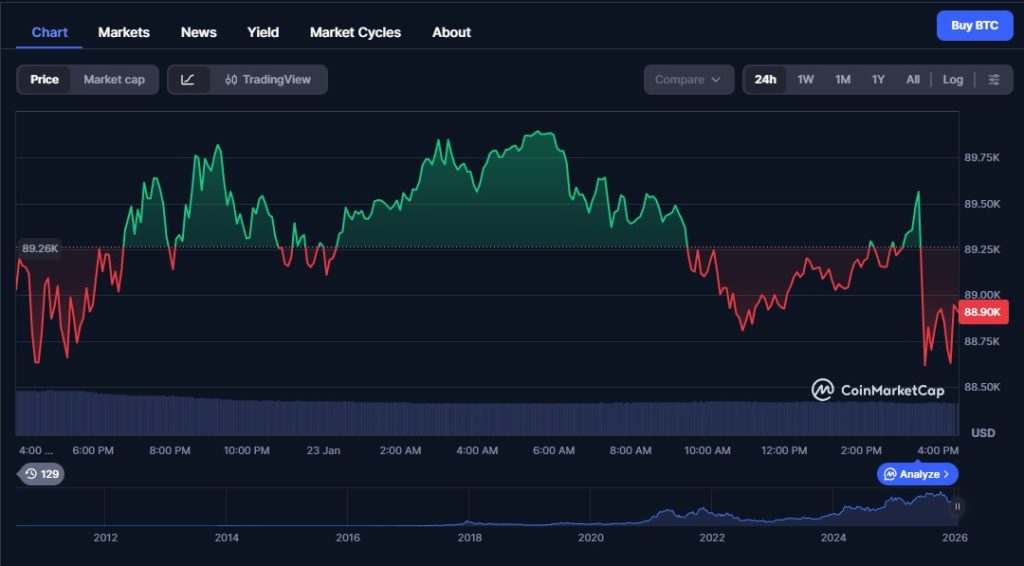Enable Log scale on chart

[x=952, y=80]
